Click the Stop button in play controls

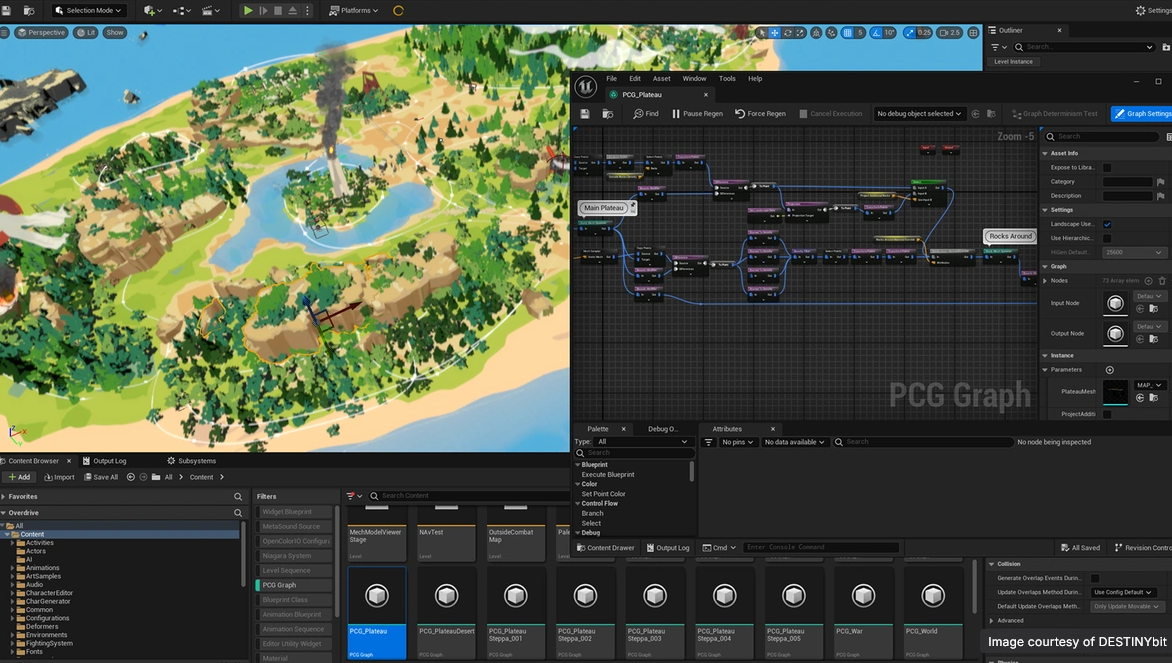click(x=278, y=10)
